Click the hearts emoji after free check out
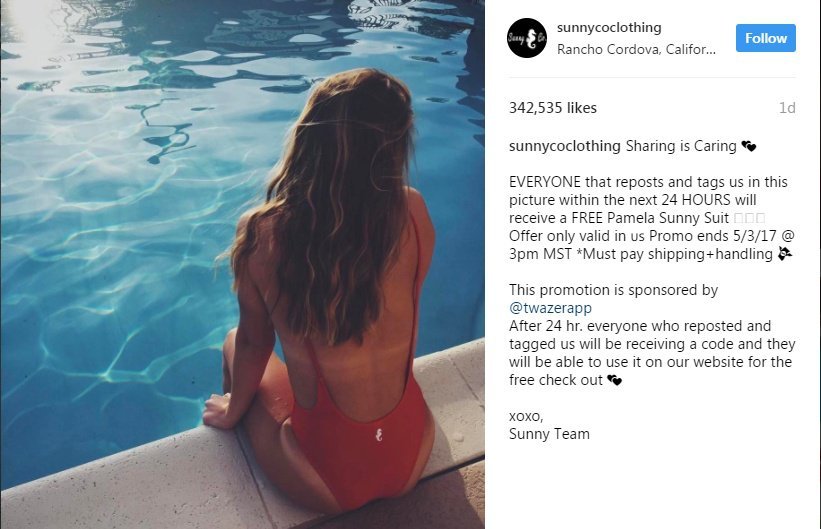The image size is (821, 529). pos(614,380)
